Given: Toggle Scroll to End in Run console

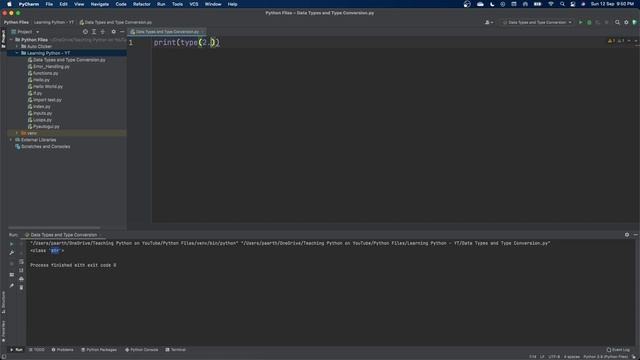Looking at the screenshot, I should [21, 270].
